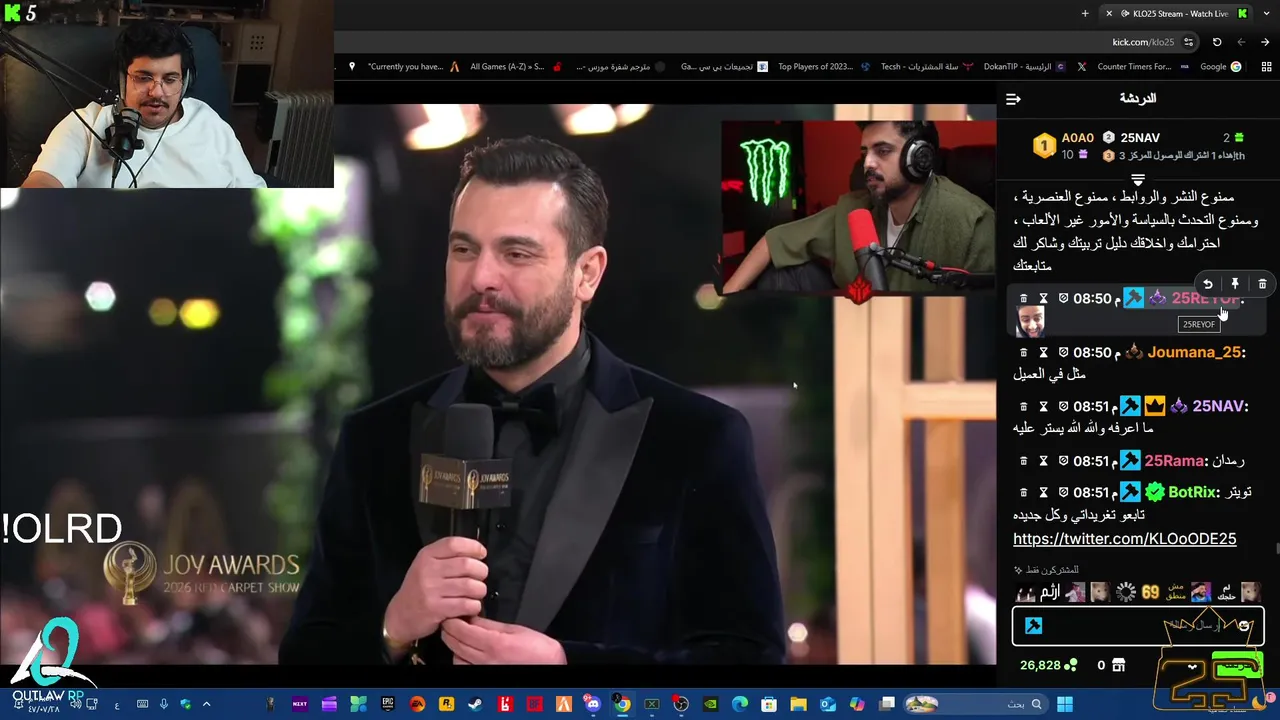
Task: Open the DokanTIP bookmark
Action: tap(1024, 67)
